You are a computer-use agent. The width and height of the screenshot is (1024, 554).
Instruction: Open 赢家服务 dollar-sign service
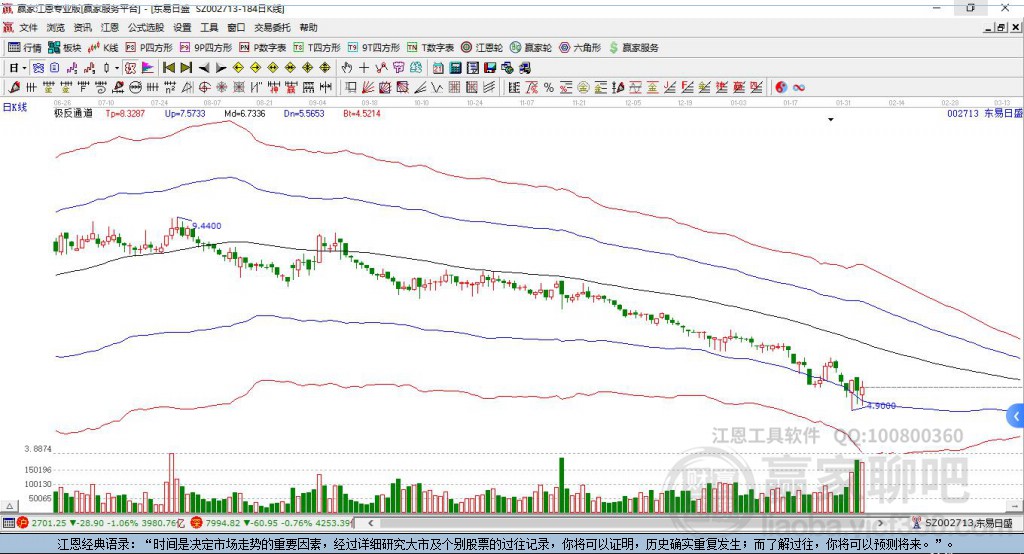pos(633,48)
